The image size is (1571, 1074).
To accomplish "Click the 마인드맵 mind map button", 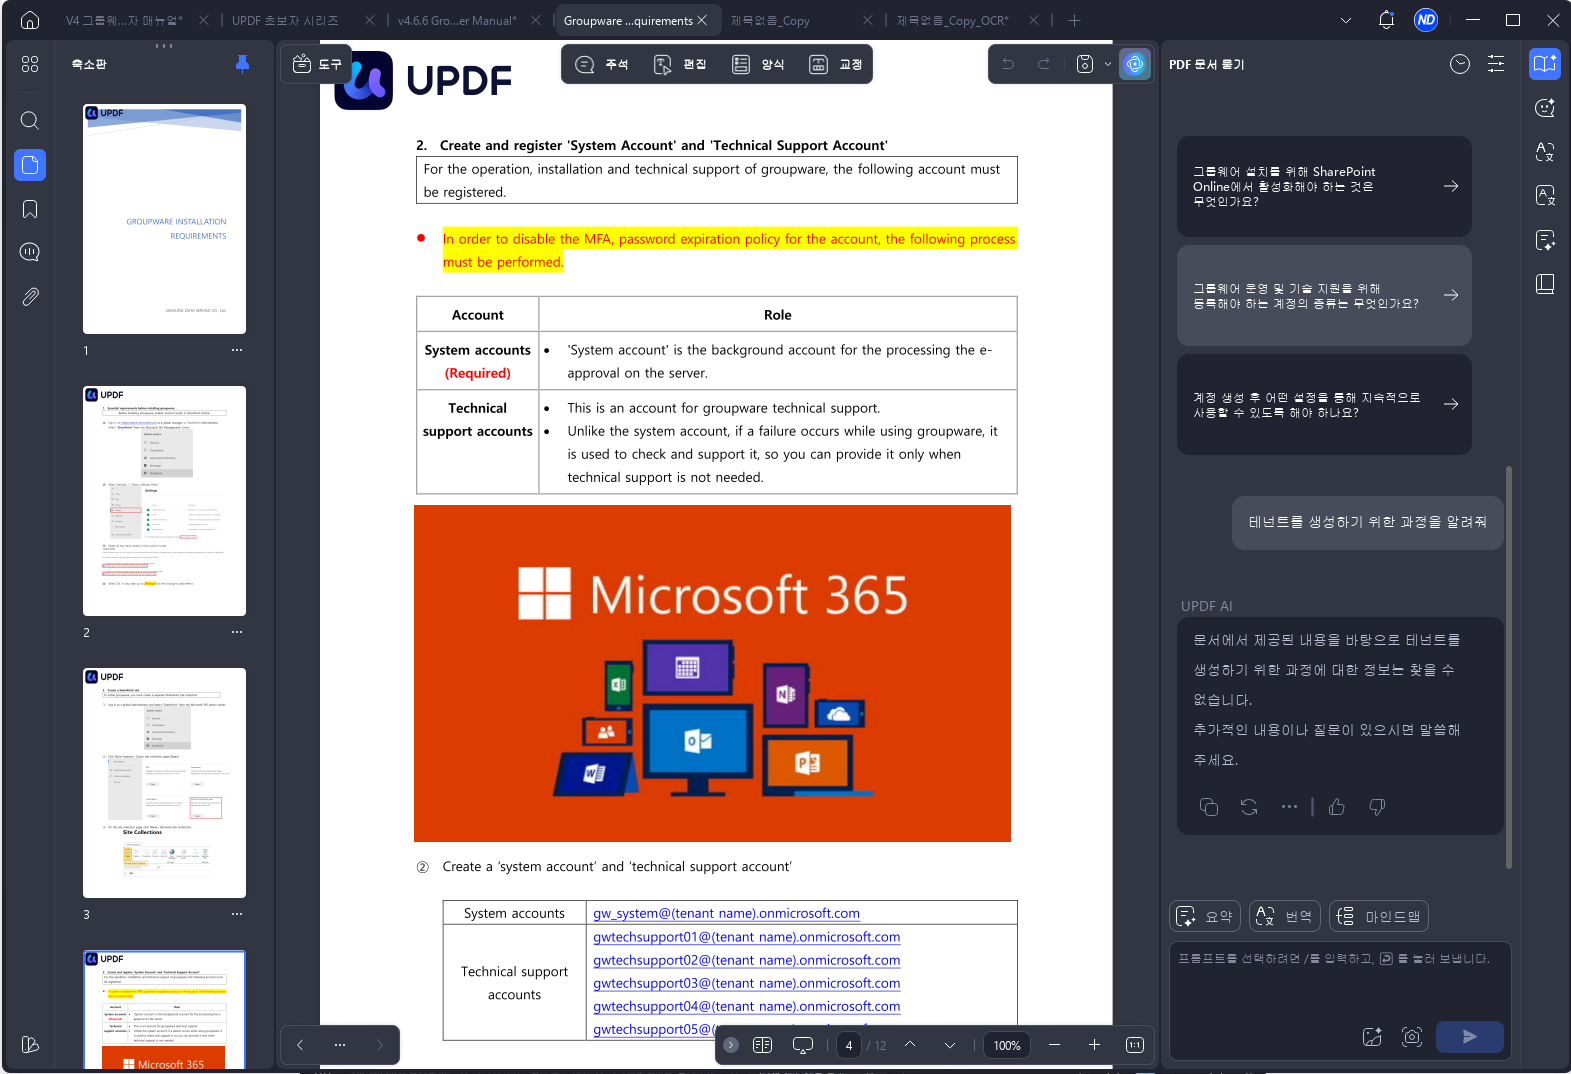I will [1379, 916].
